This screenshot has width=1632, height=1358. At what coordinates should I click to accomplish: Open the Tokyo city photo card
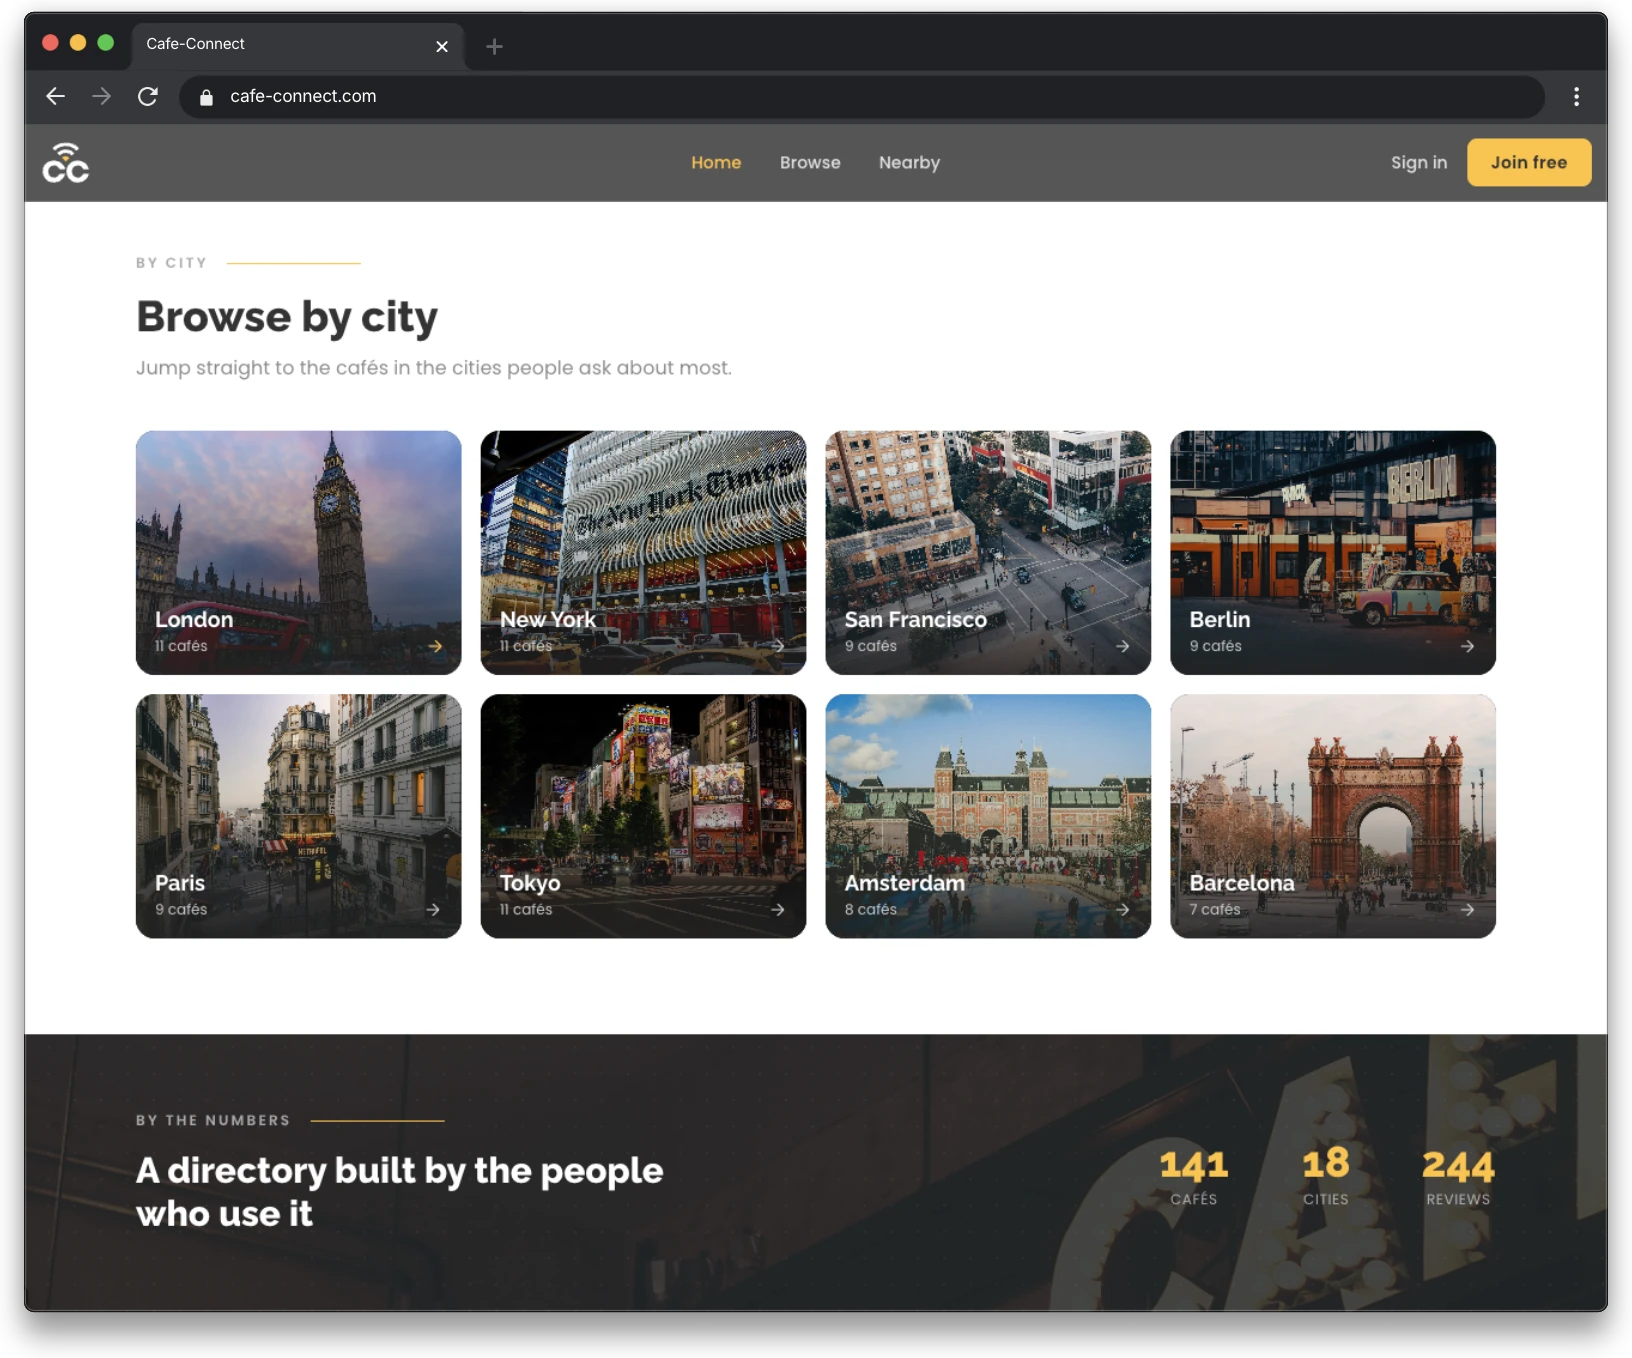(x=643, y=816)
